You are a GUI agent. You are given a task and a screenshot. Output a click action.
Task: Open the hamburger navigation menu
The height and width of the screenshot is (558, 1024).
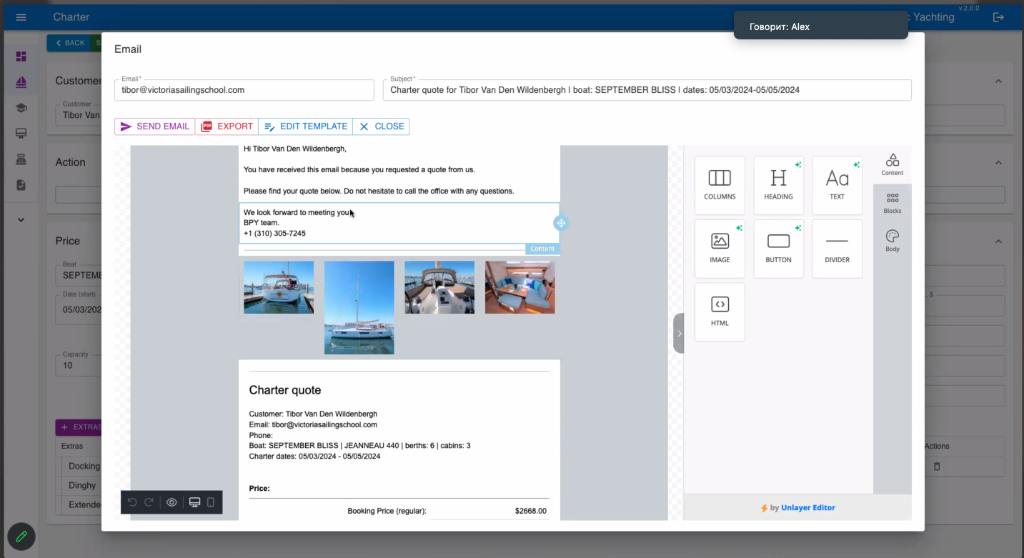tap(21, 17)
